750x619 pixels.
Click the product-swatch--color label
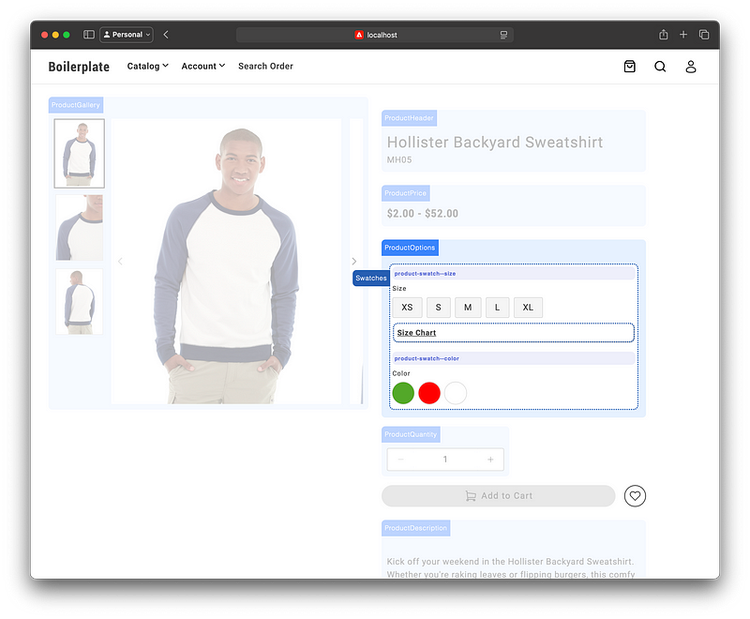(427, 358)
